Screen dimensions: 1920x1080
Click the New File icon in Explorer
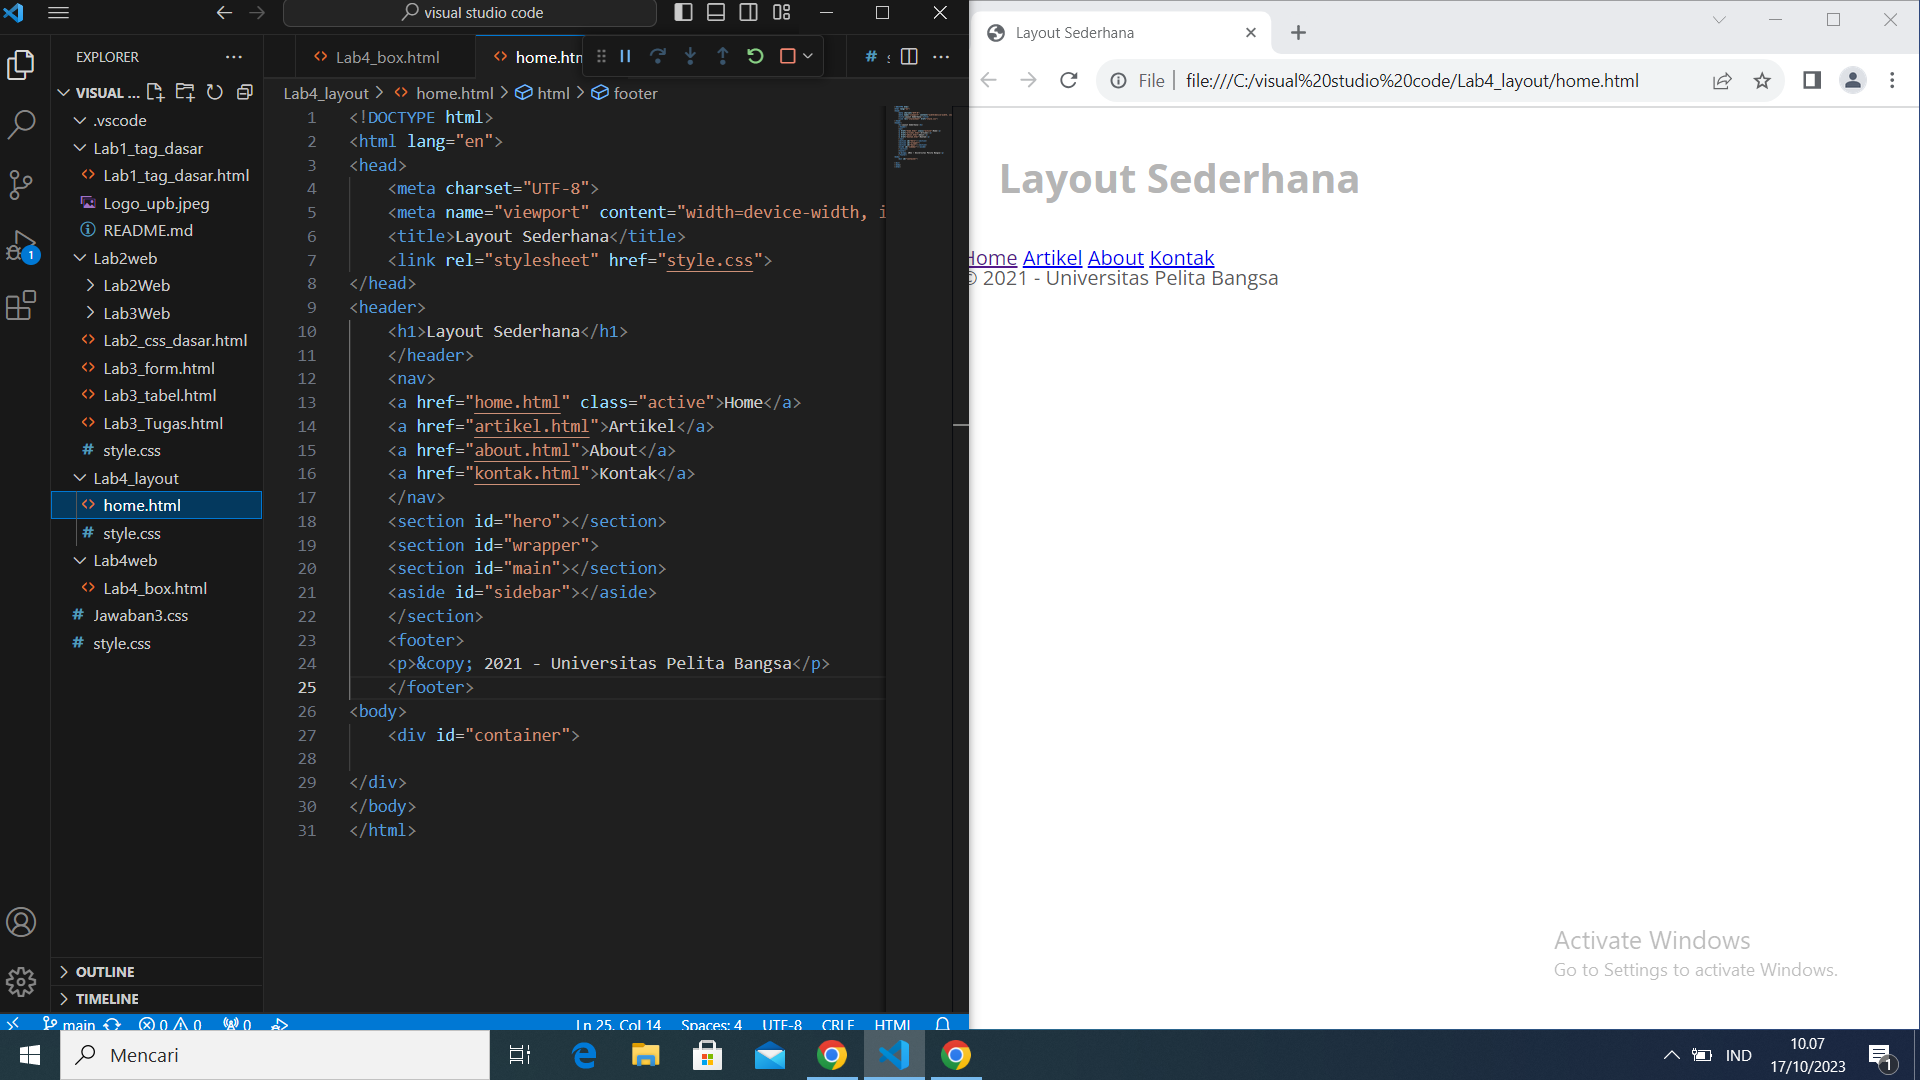point(155,92)
